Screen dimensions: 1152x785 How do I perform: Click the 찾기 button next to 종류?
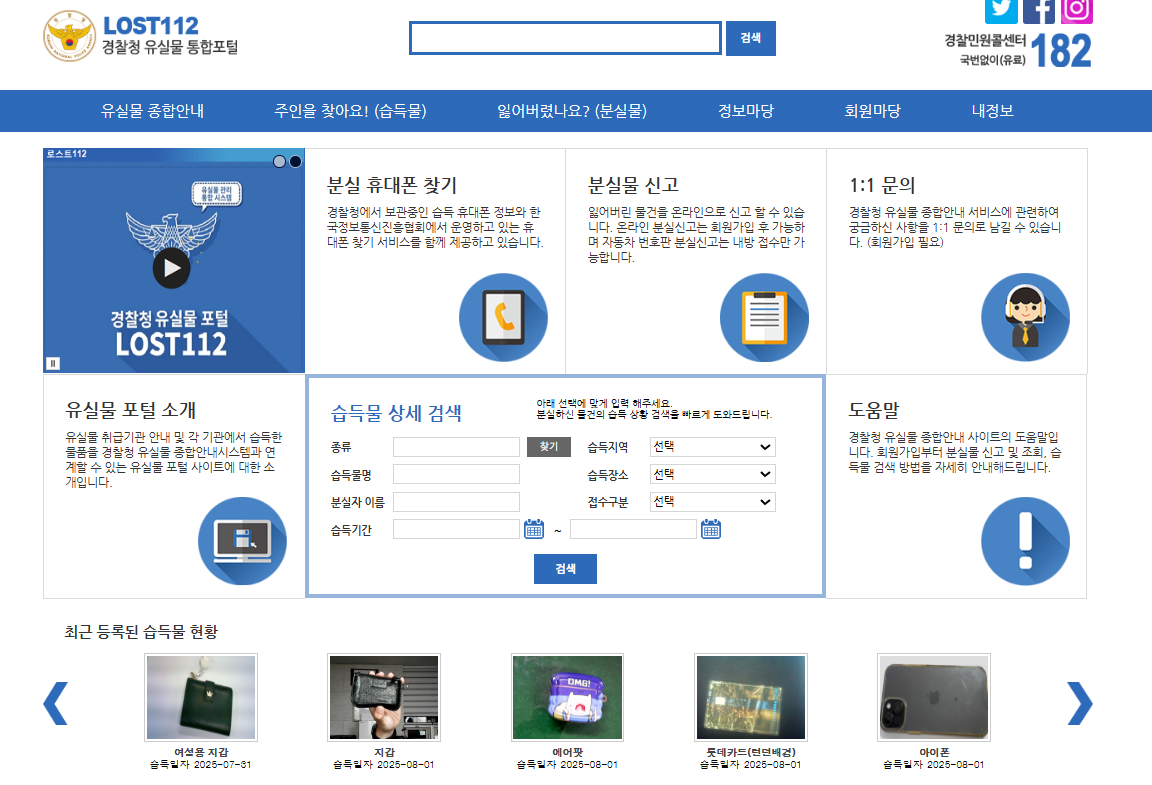549,447
